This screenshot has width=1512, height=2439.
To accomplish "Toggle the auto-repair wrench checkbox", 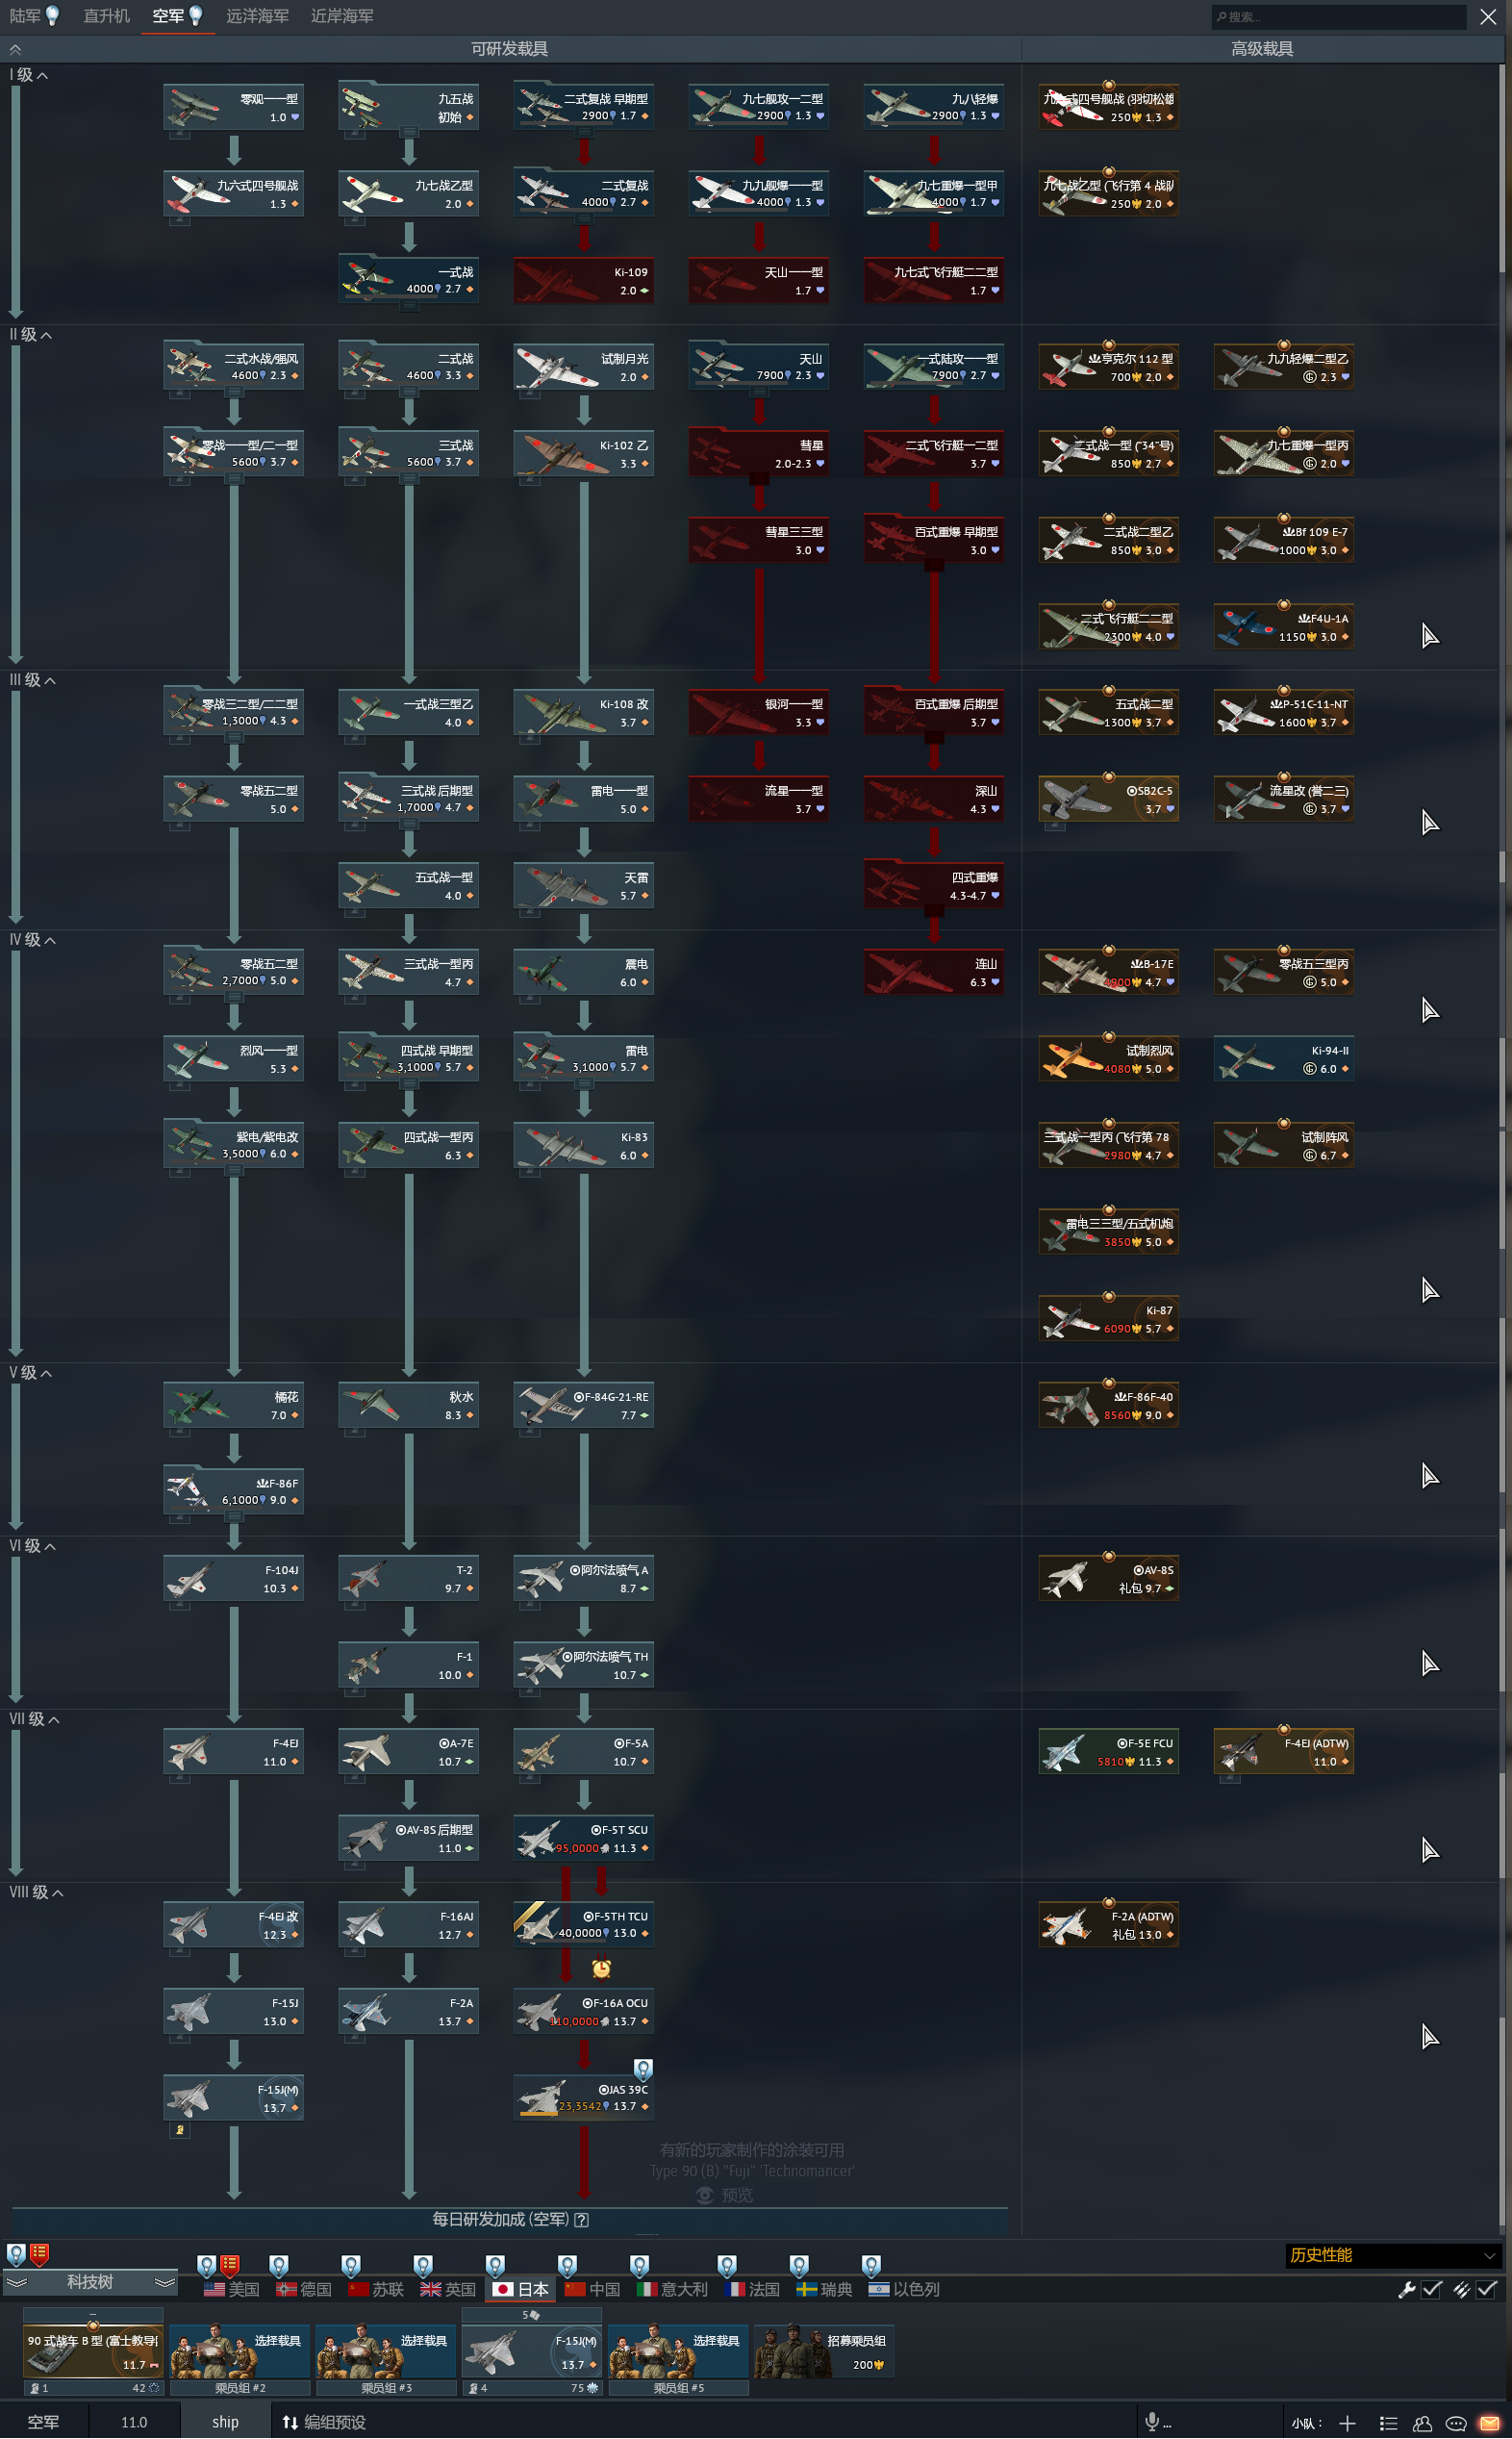I will point(1431,2289).
